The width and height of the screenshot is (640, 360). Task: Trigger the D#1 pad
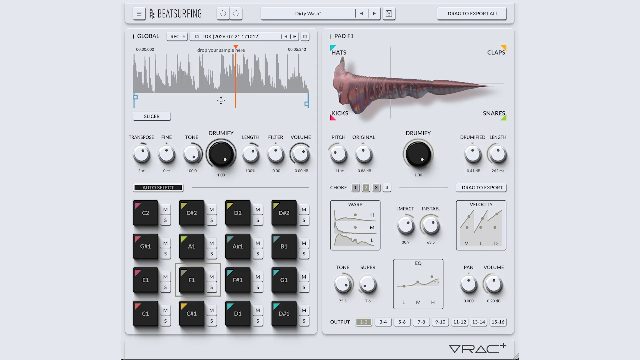(x=284, y=313)
